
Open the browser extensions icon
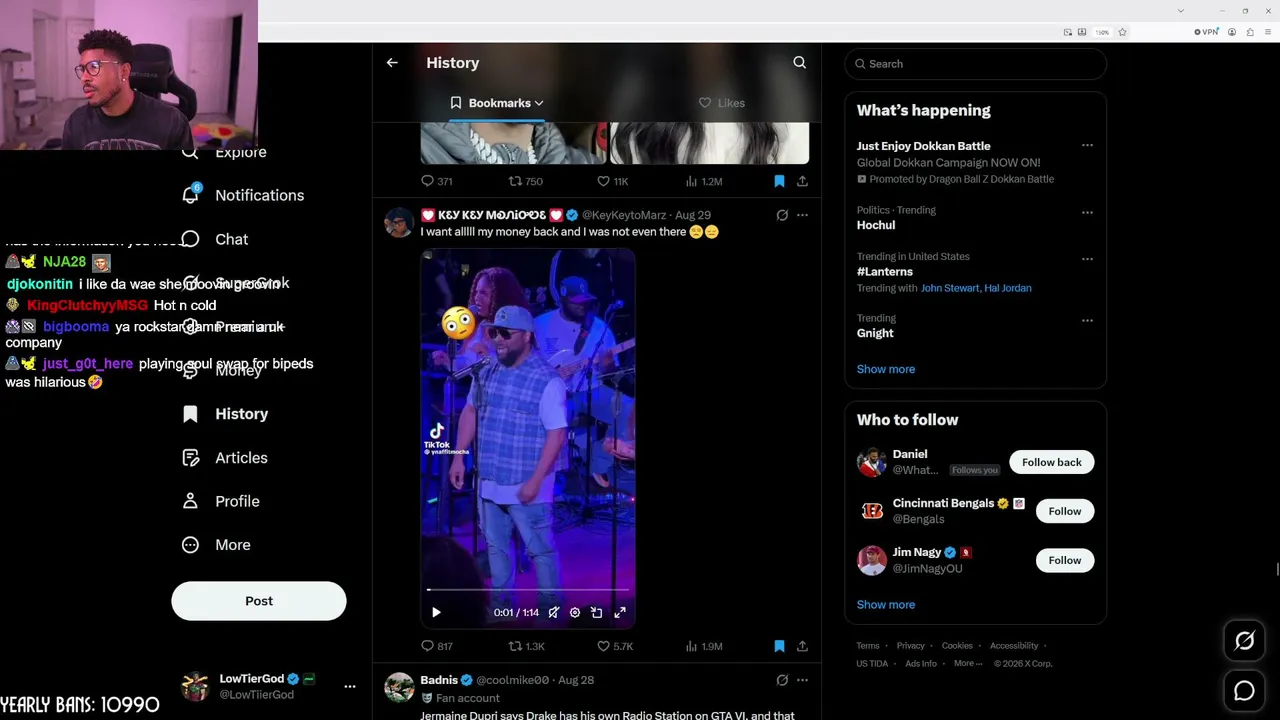[x=1250, y=32]
